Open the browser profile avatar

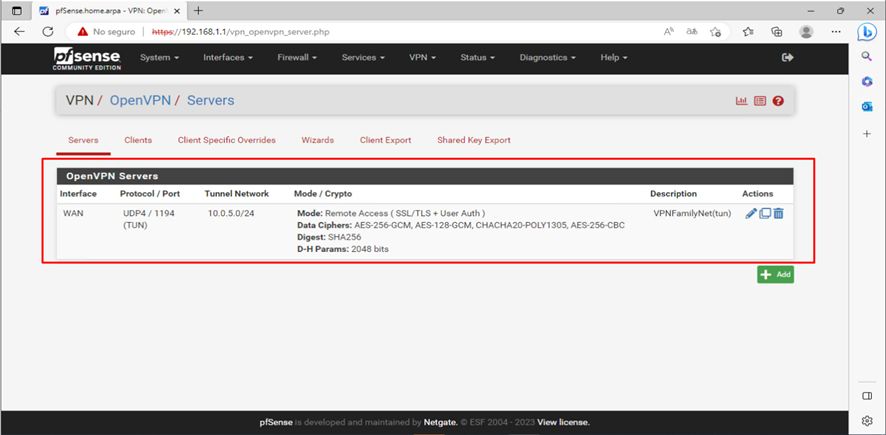point(806,32)
